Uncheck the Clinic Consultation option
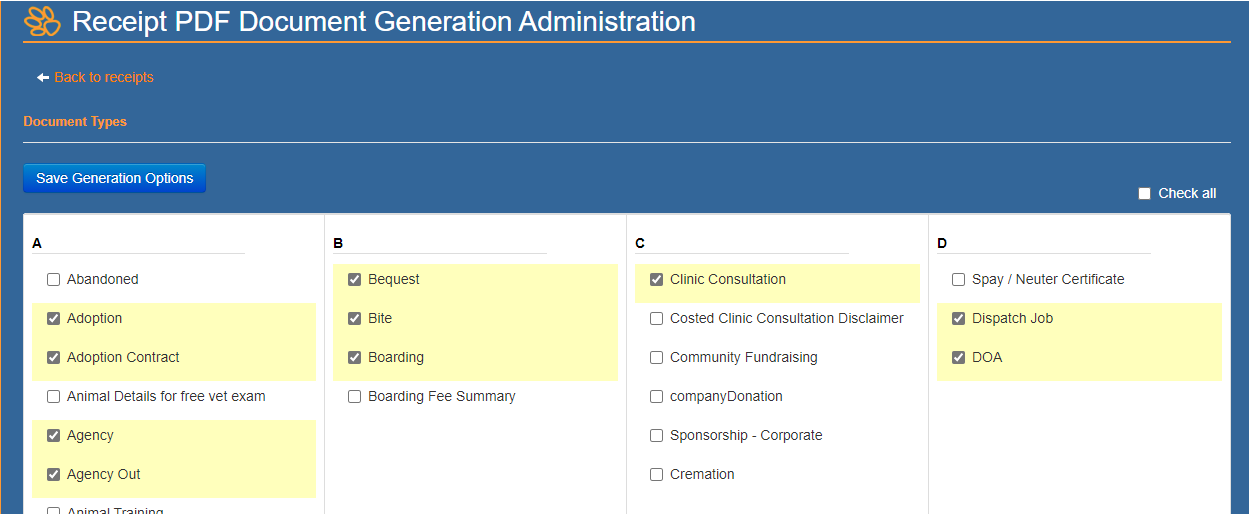The image size is (1249, 514). tap(657, 280)
